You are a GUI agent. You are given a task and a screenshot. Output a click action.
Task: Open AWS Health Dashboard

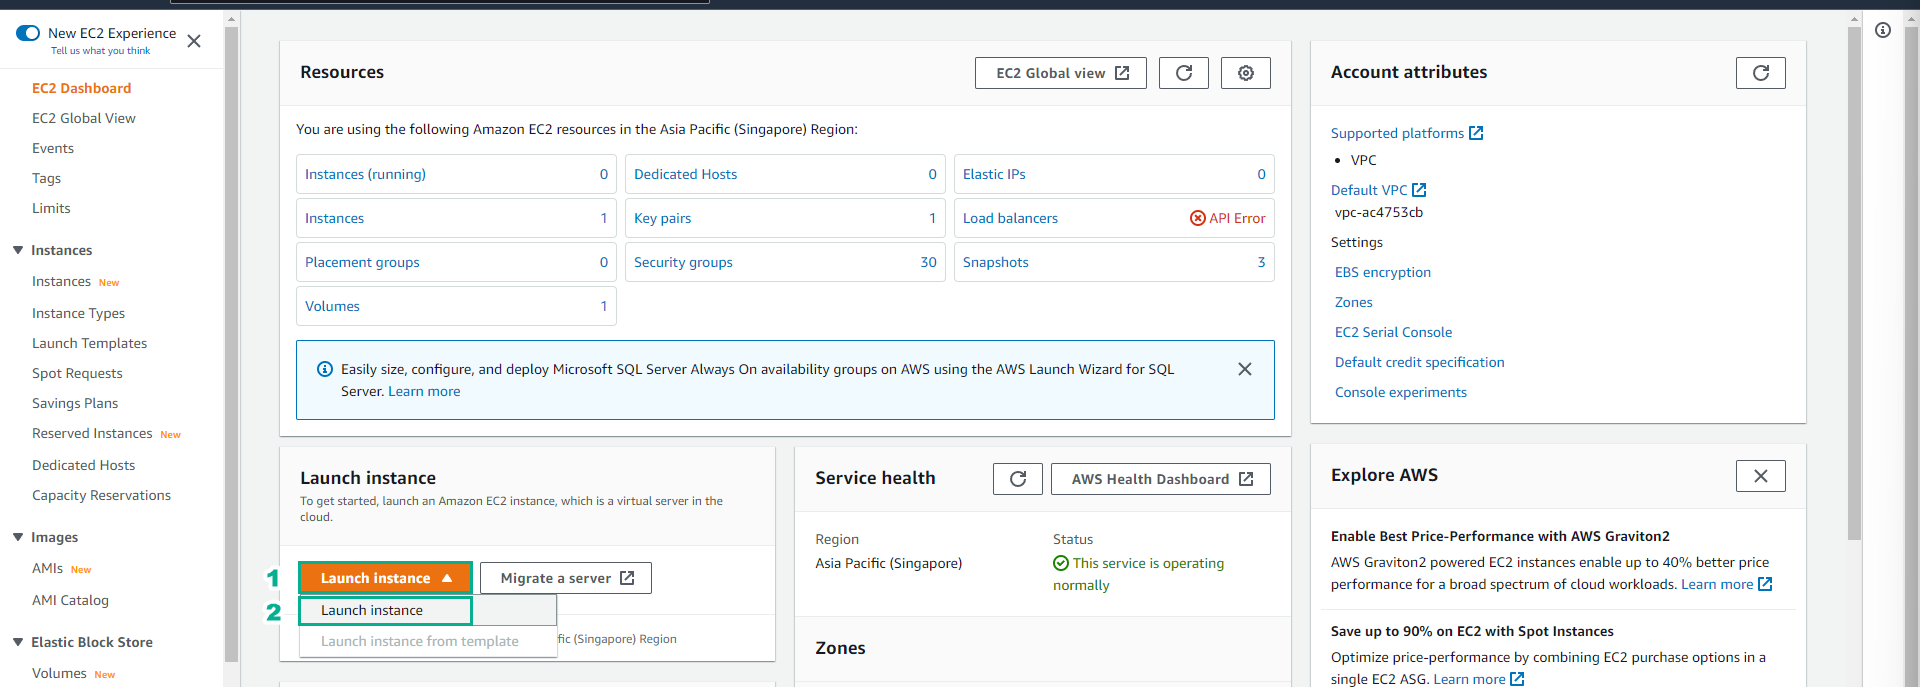(1161, 479)
